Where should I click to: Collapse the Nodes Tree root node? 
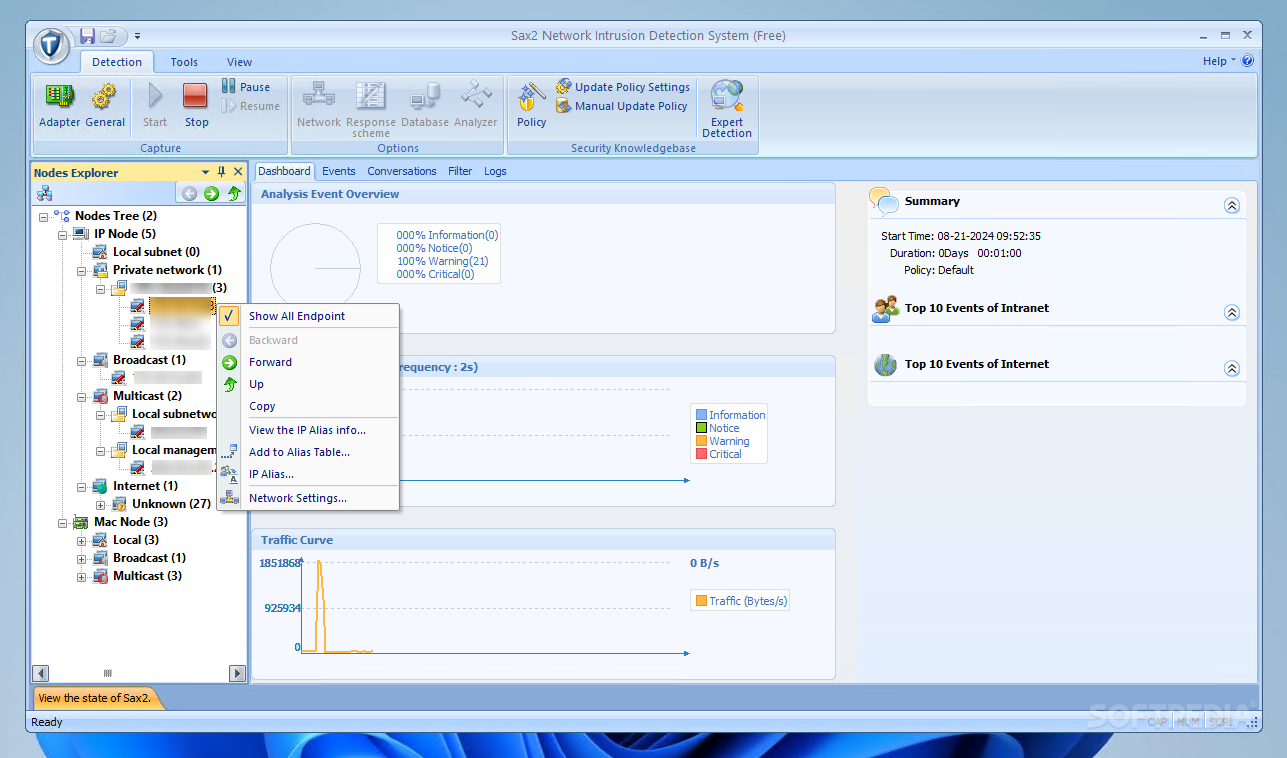43,216
